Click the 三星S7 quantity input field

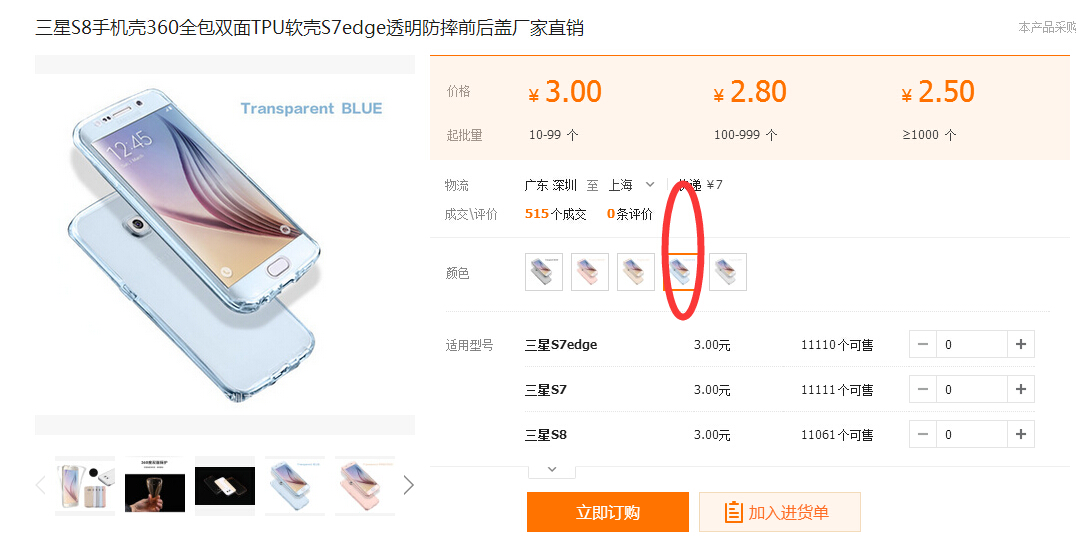pyautogui.click(x=972, y=389)
